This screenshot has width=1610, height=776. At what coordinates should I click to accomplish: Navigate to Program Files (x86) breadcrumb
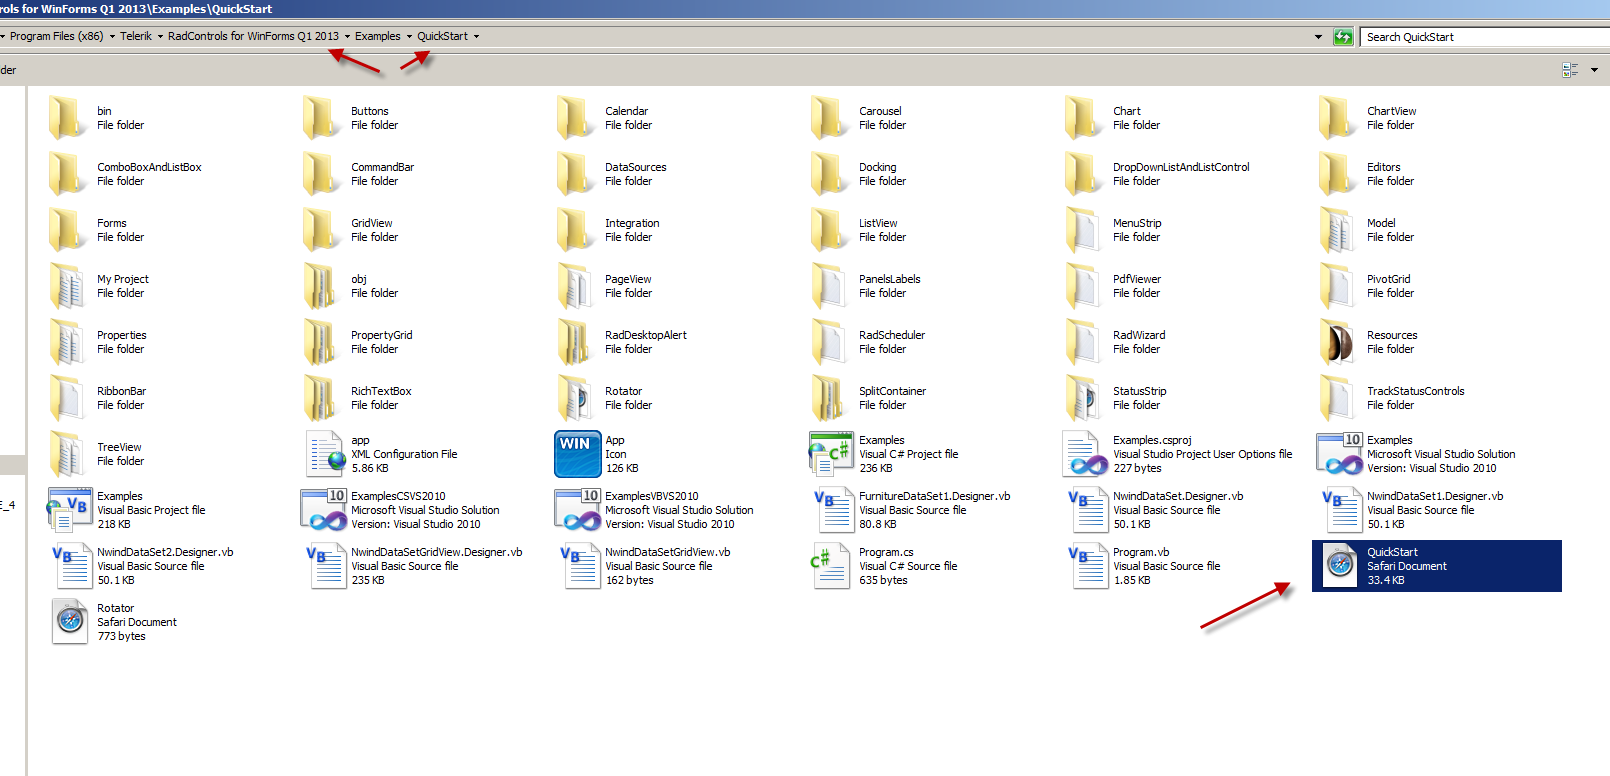[57, 36]
